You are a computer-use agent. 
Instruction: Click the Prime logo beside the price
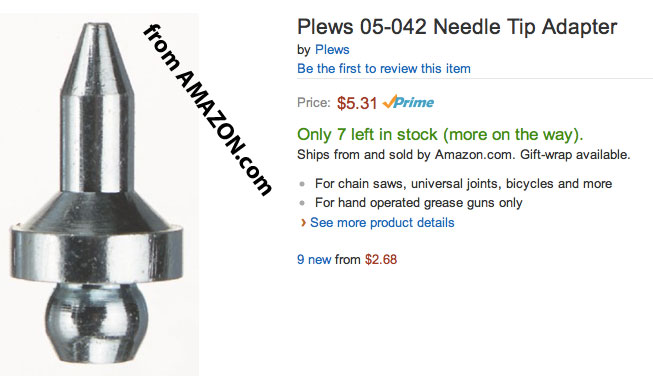pos(408,102)
